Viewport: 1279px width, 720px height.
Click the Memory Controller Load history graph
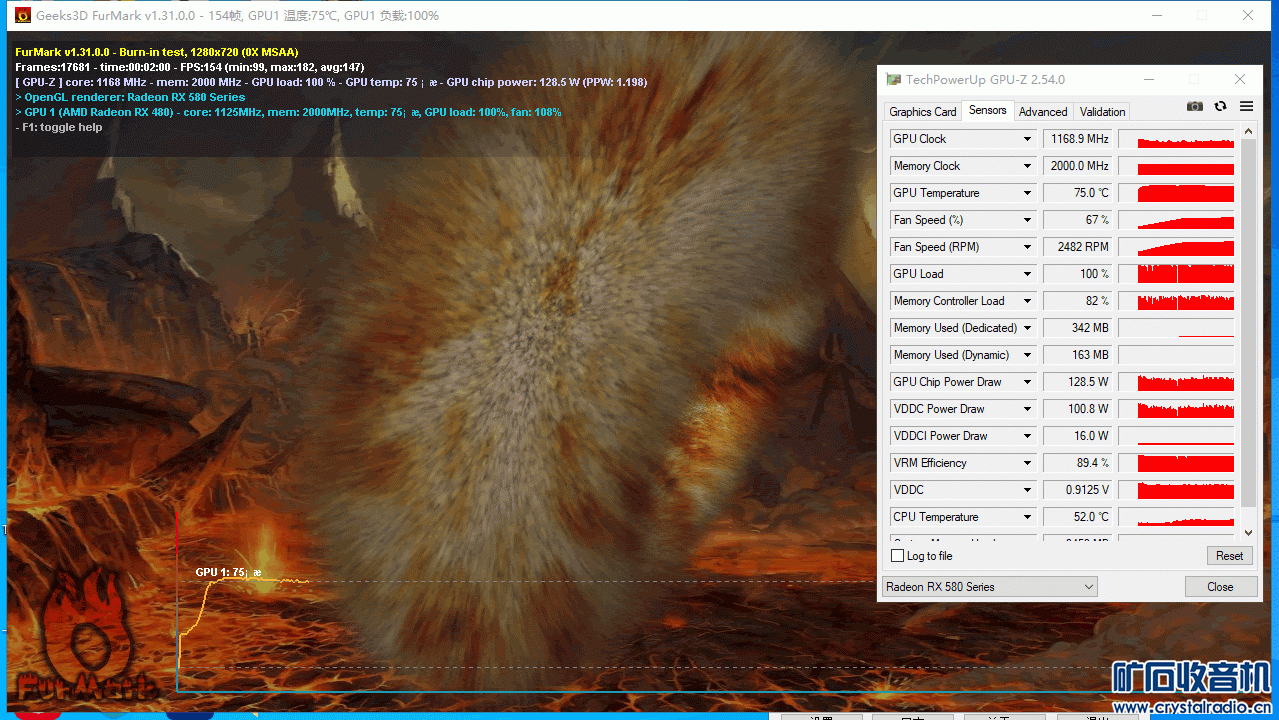(1176, 301)
